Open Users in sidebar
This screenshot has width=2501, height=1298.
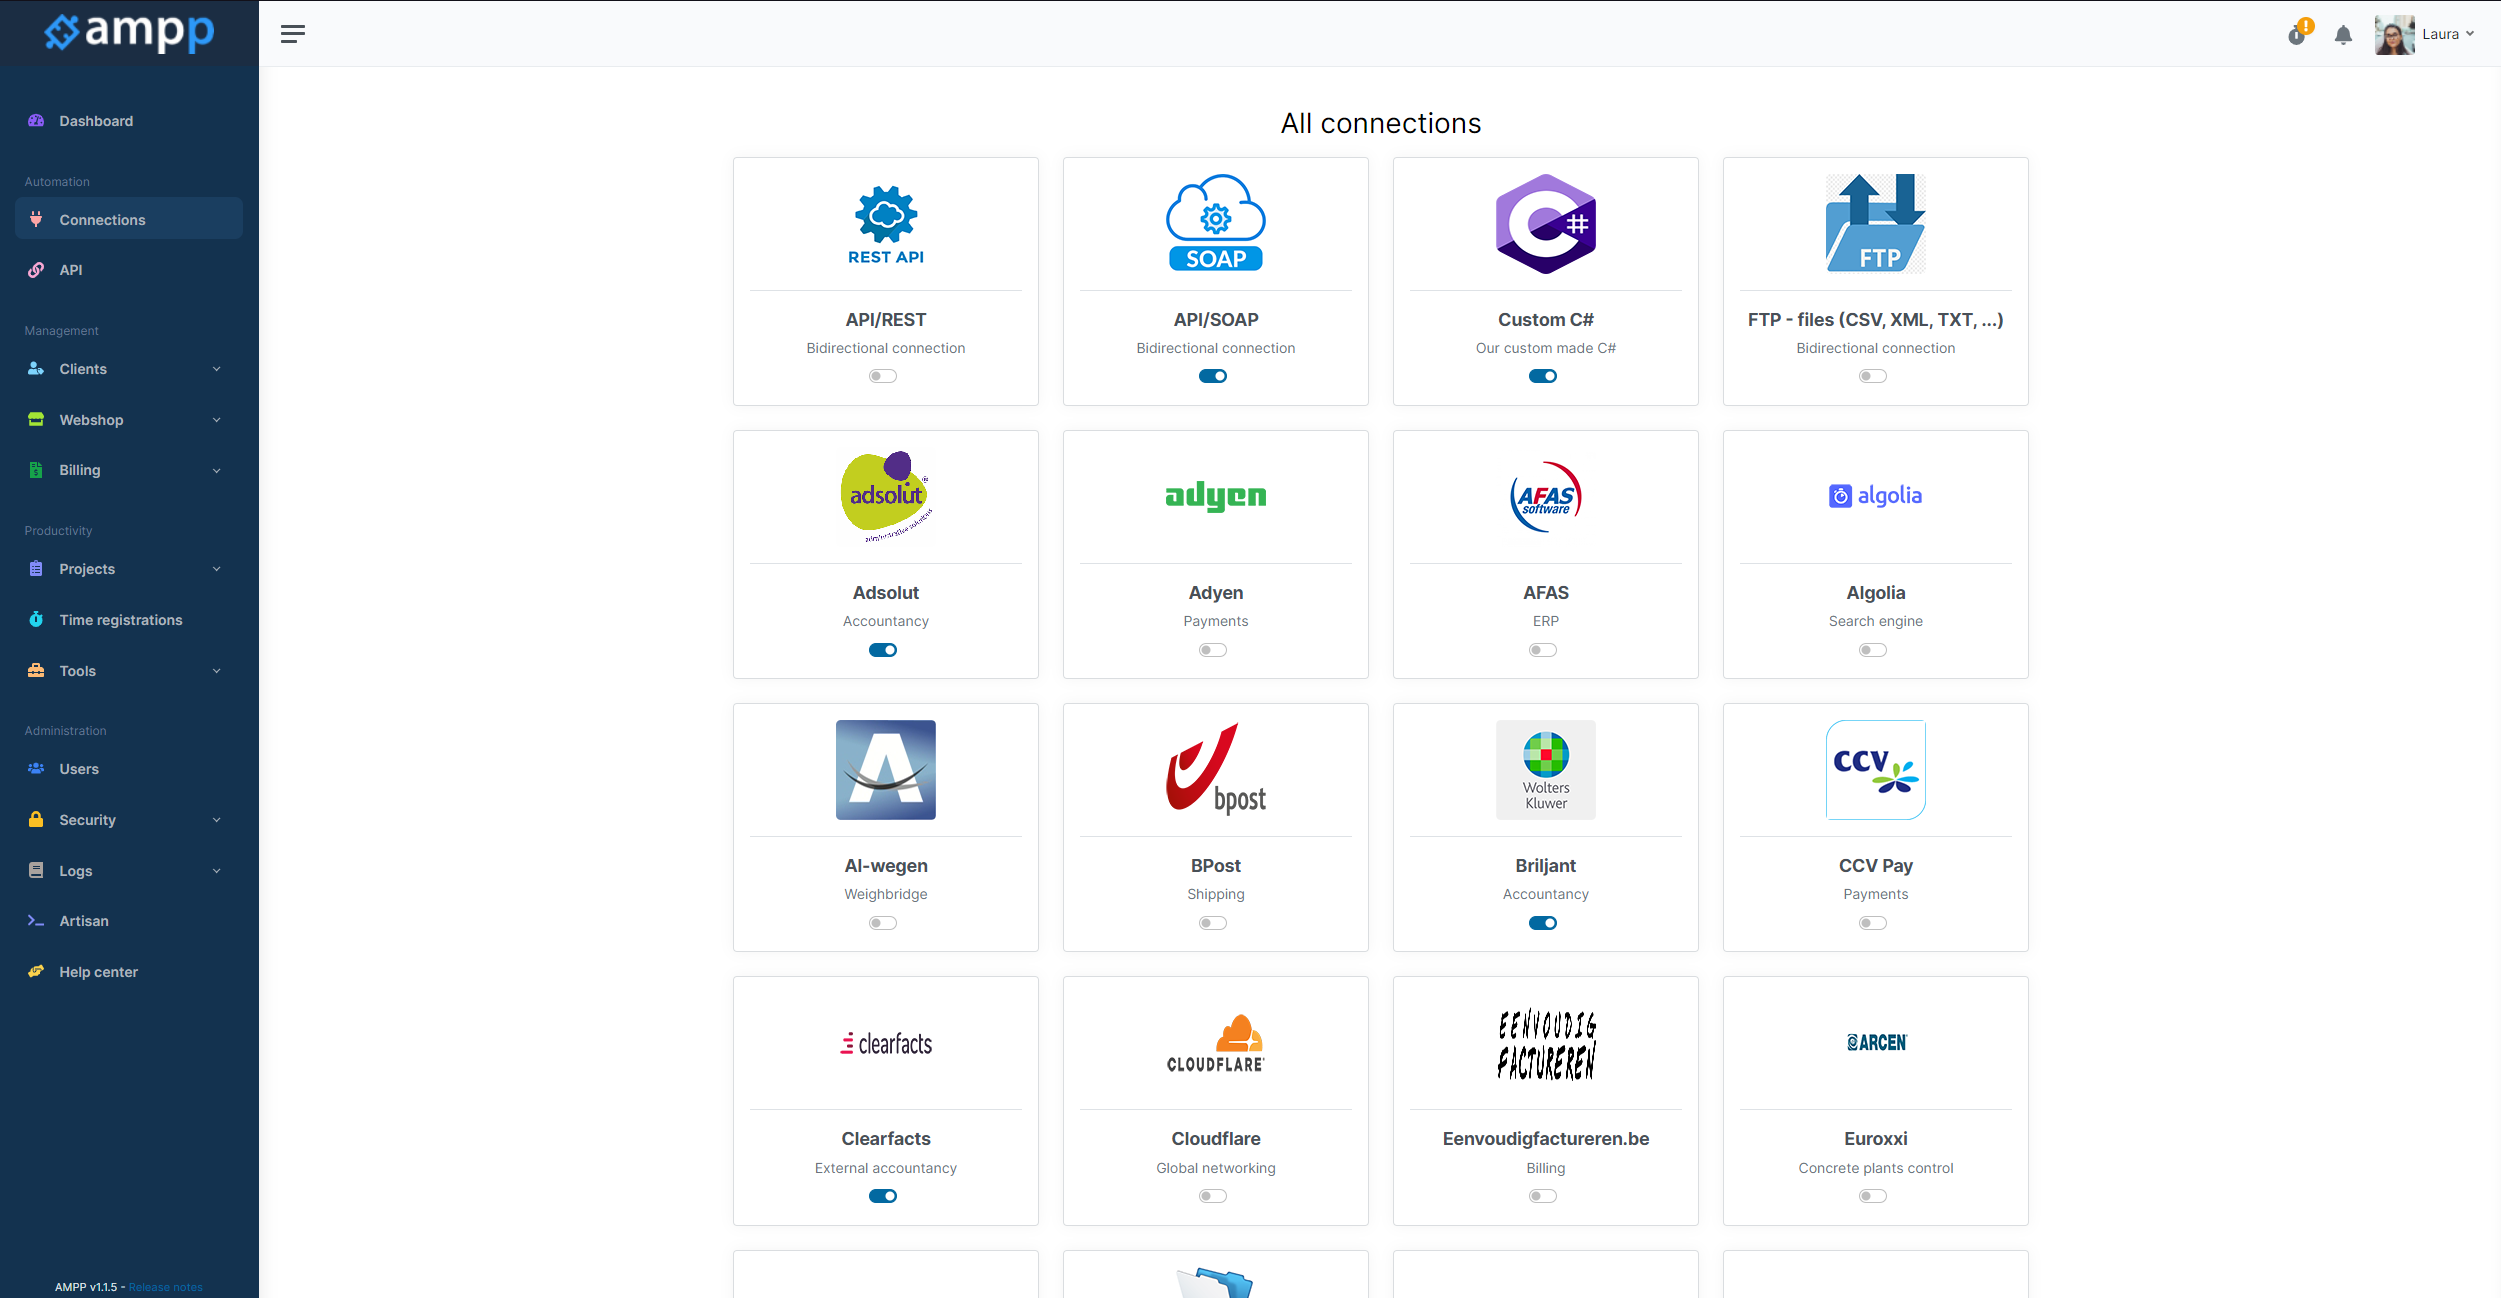click(x=129, y=769)
